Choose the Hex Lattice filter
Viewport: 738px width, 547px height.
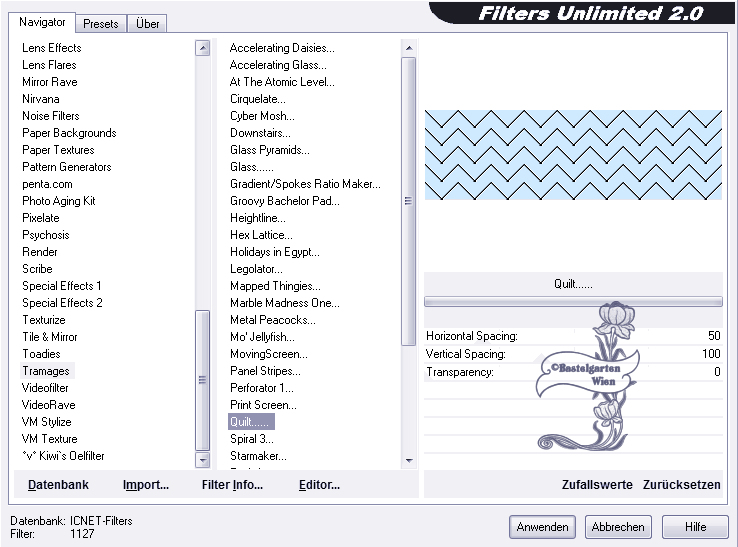[x=261, y=235]
